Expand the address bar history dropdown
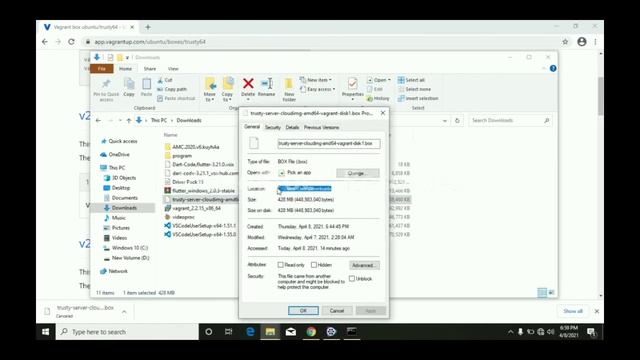The height and width of the screenshot is (360, 640). [x=444, y=121]
